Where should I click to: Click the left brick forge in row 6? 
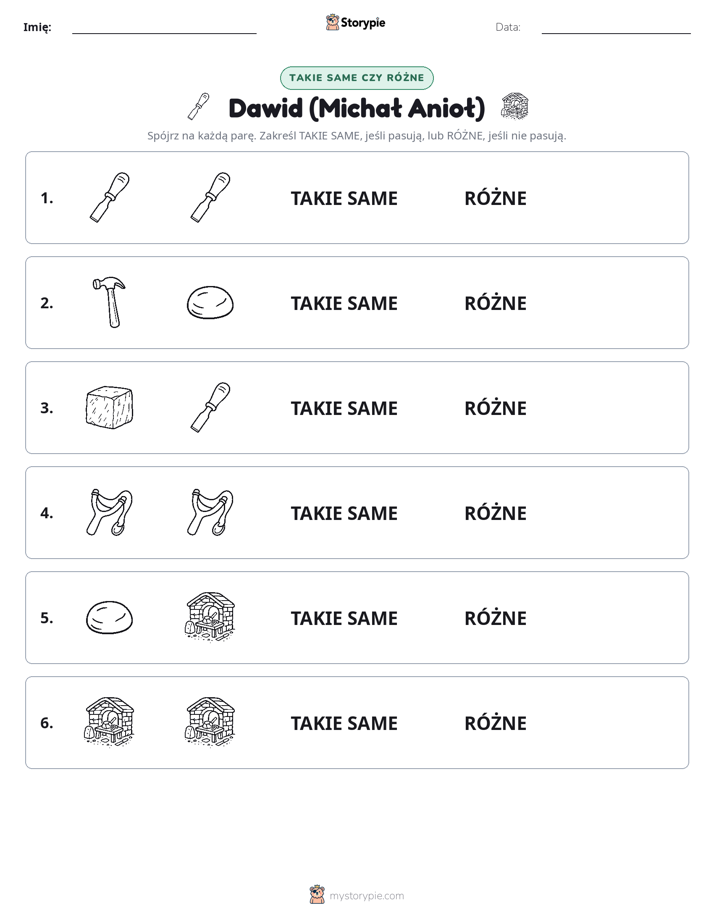coord(110,722)
